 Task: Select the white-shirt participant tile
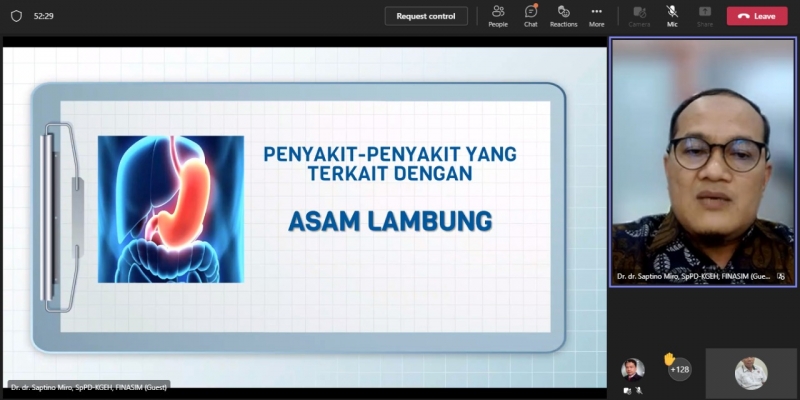[751, 373]
